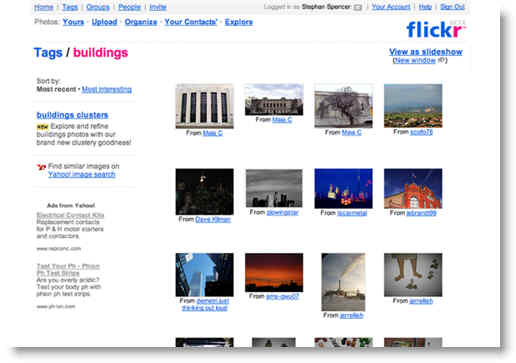Open the white columned building thumbnail
The width and height of the screenshot is (516, 363).
click(205, 106)
